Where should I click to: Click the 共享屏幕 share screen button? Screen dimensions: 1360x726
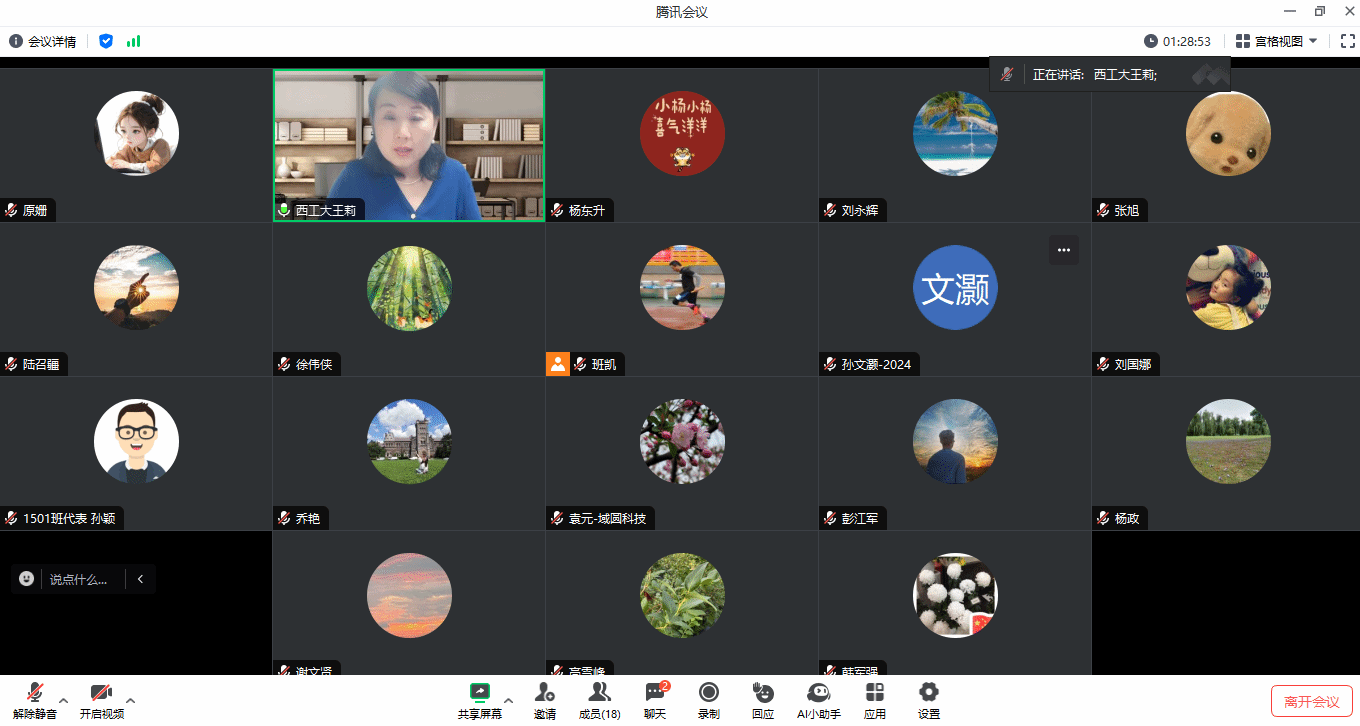point(480,700)
